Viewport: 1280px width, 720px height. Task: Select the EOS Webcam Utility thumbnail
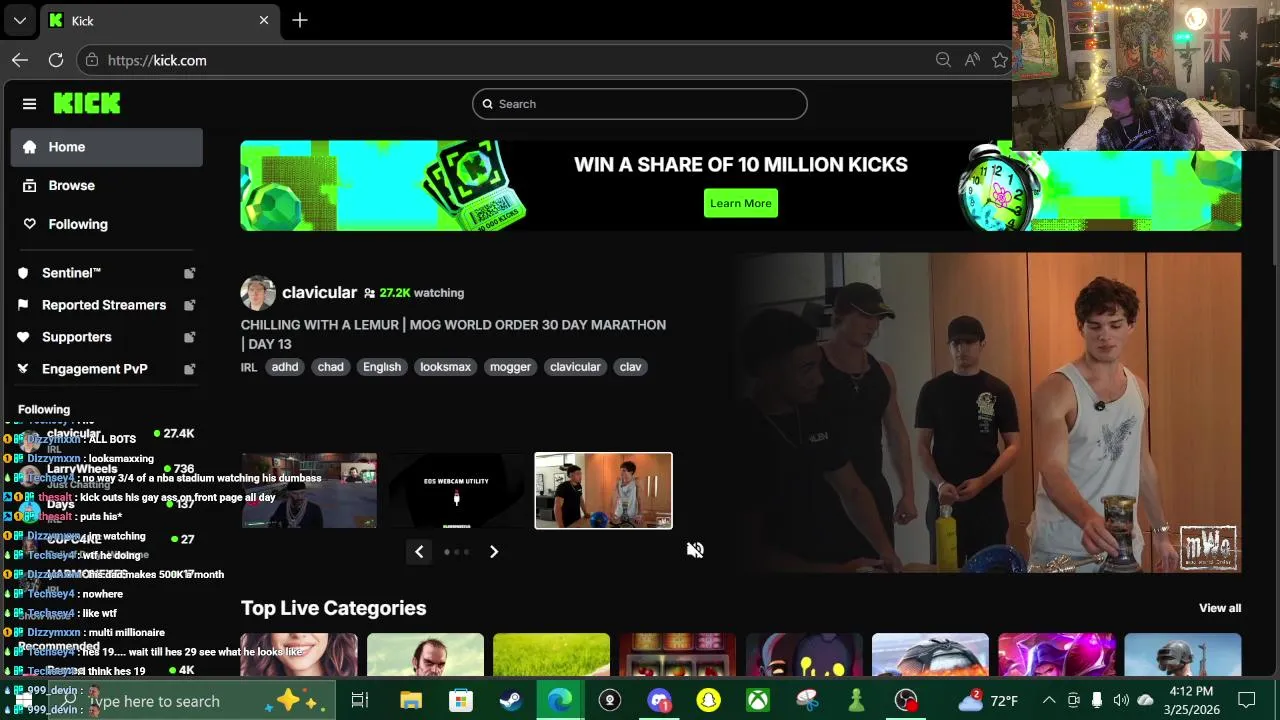click(456, 491)
